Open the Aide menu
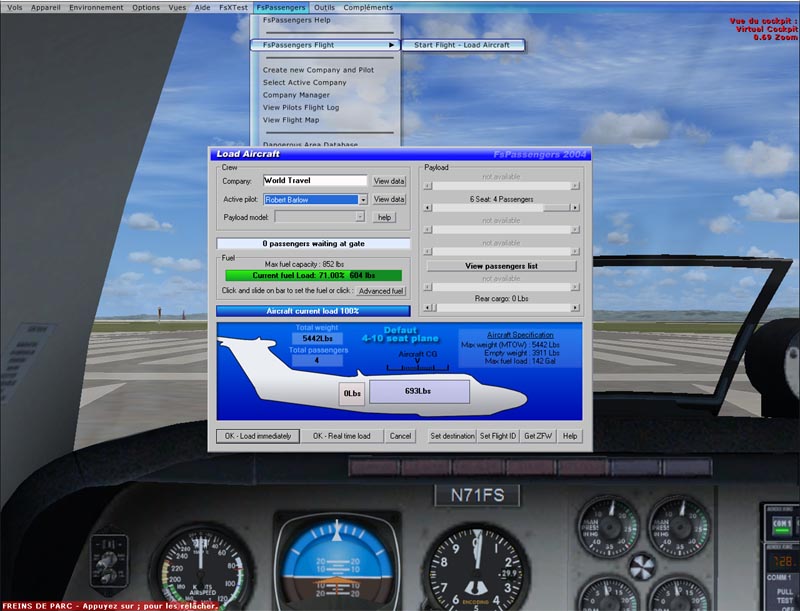The image size is (800, 611). click(x=203, y=8)
